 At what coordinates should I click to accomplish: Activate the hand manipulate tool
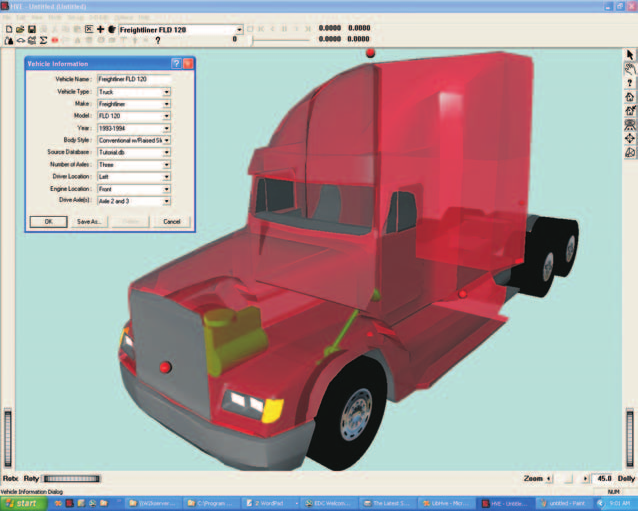click(630, 69)
